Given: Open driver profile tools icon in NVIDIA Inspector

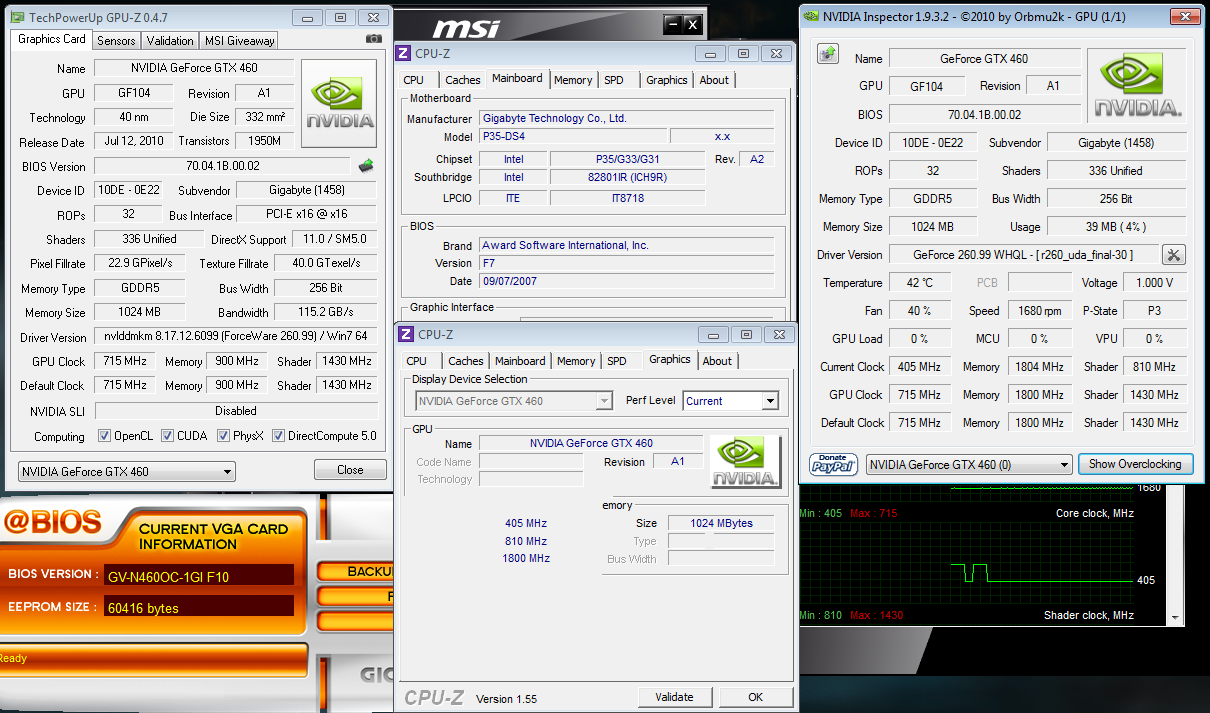Looking at the screenshot, I should click(x=1174, y=255).
